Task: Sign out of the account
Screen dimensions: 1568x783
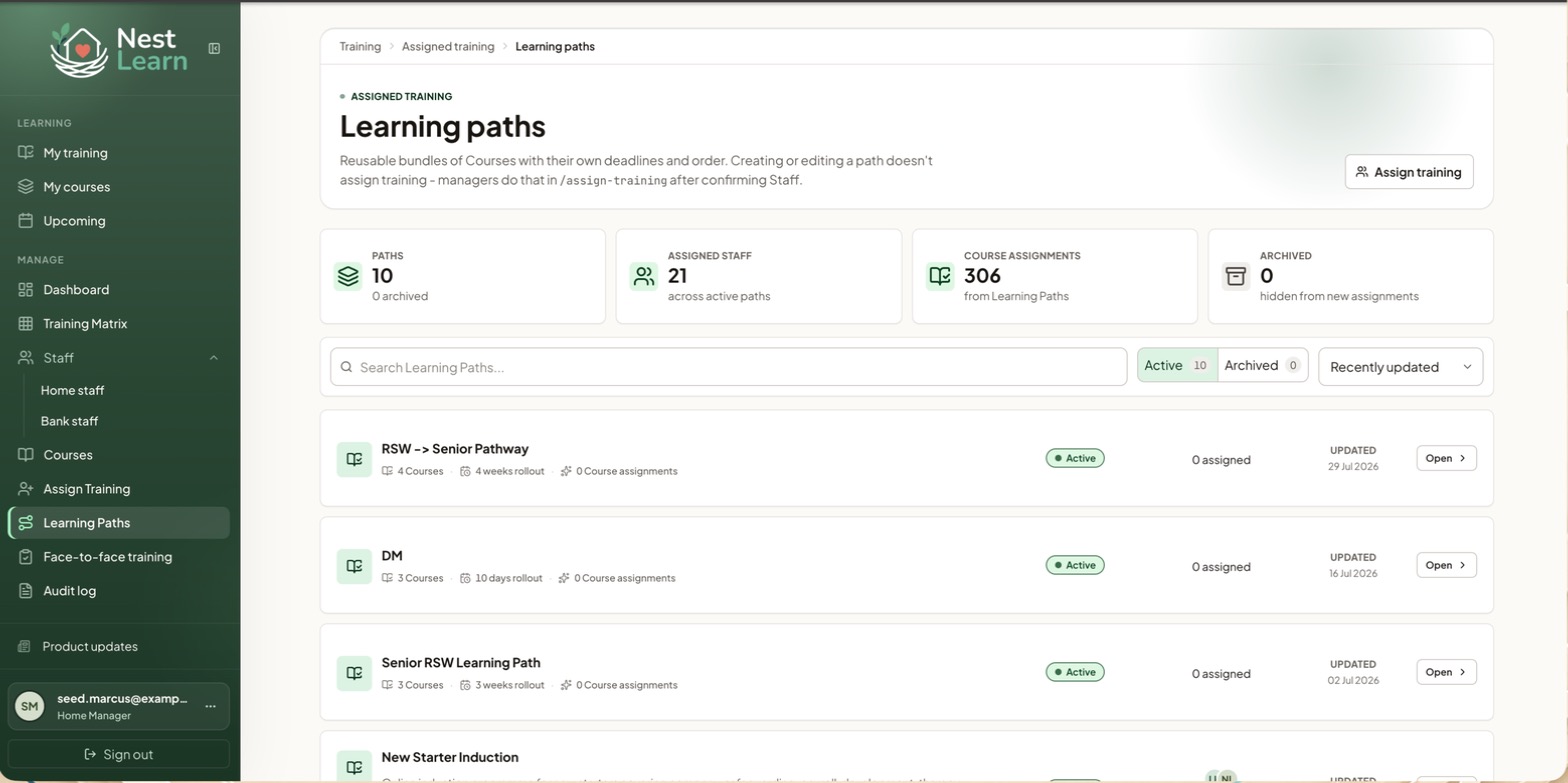Action: [x=119, y=755]
